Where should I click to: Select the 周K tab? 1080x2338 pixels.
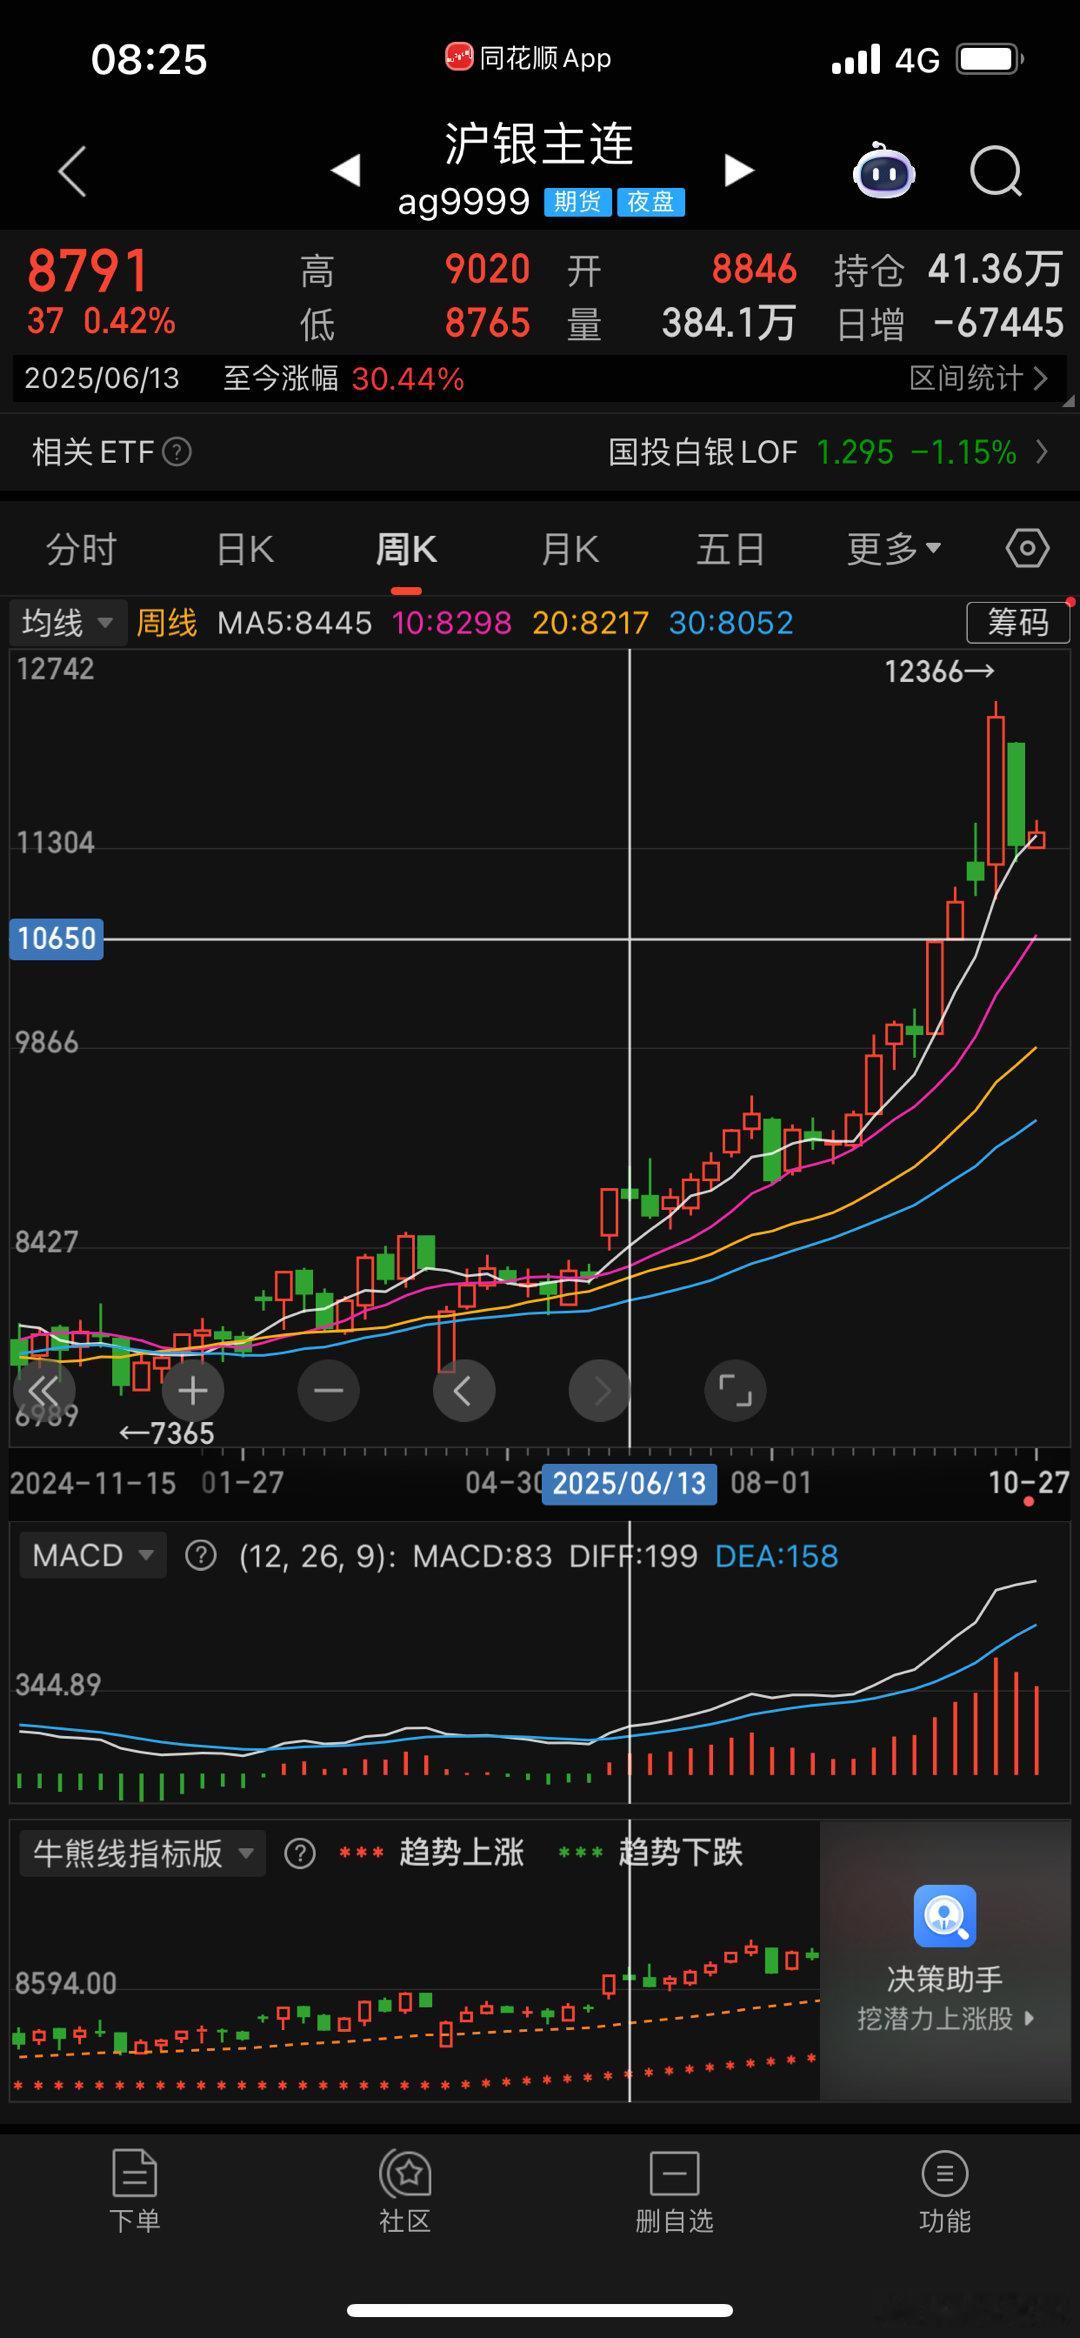(x=406, y=548)
